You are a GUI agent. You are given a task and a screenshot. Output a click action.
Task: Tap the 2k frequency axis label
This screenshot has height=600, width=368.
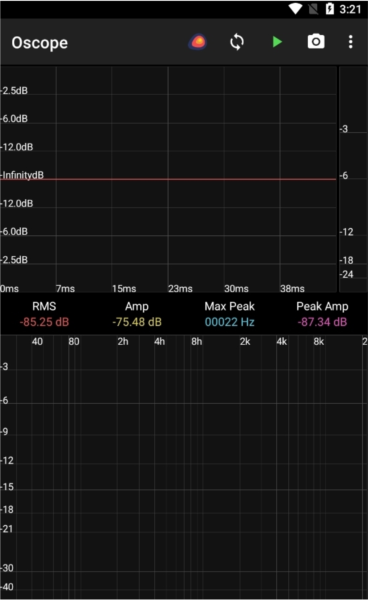click(x=245, y=341)
